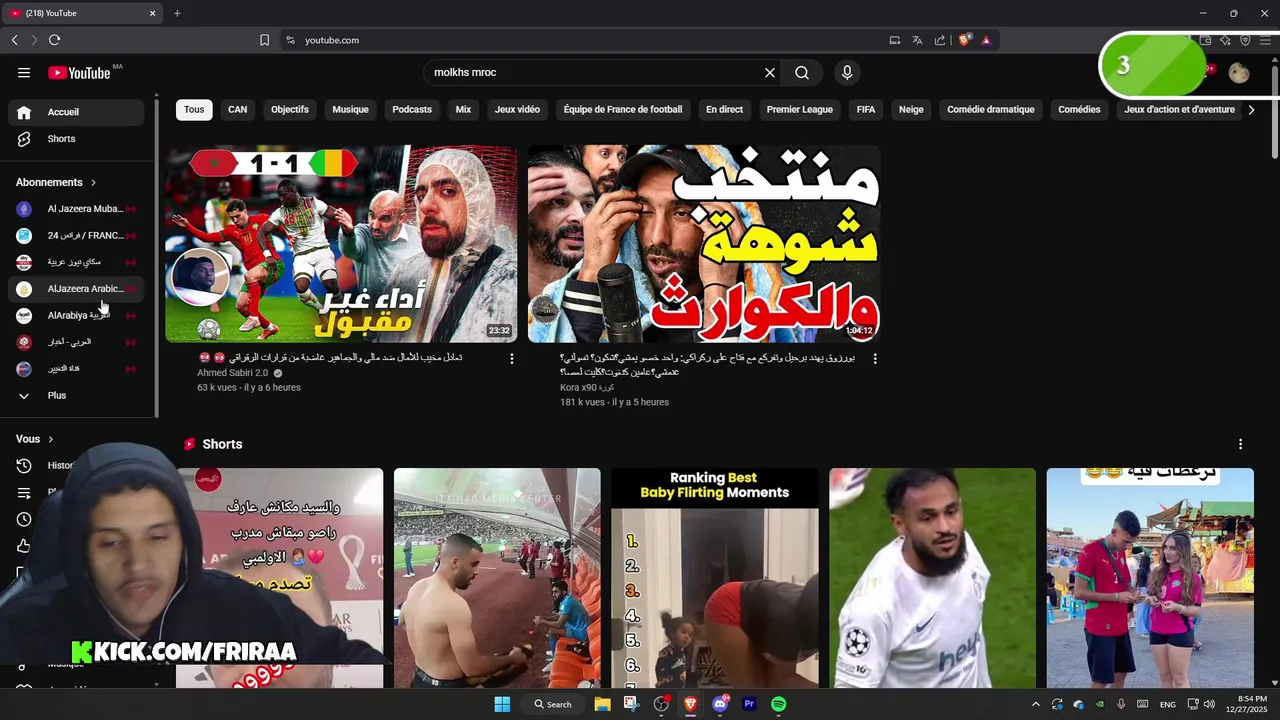Open the profile avatar menu

click(x=1239, y=72)
